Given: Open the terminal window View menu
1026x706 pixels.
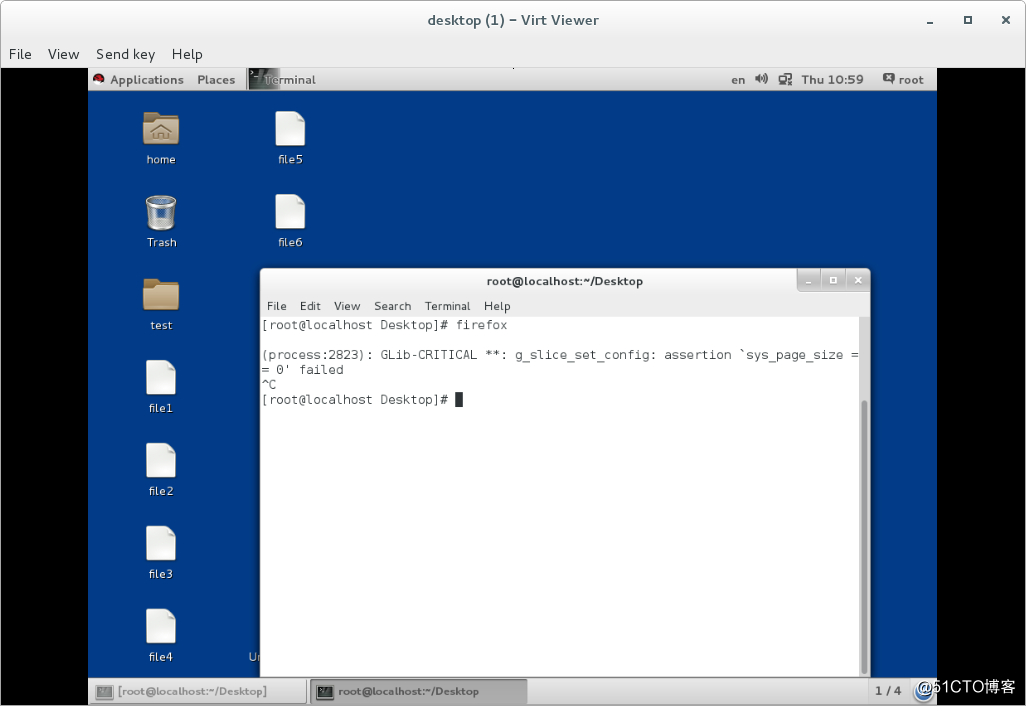Looking at the screenshot, I should pyautogui.click(x=347, y=306).
